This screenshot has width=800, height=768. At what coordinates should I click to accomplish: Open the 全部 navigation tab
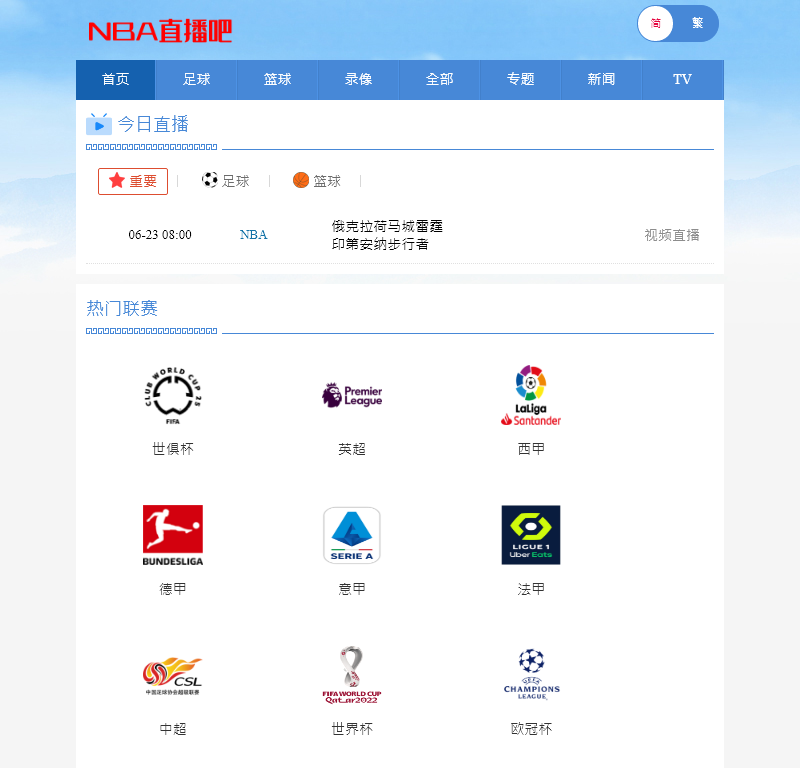coord(440,80)
